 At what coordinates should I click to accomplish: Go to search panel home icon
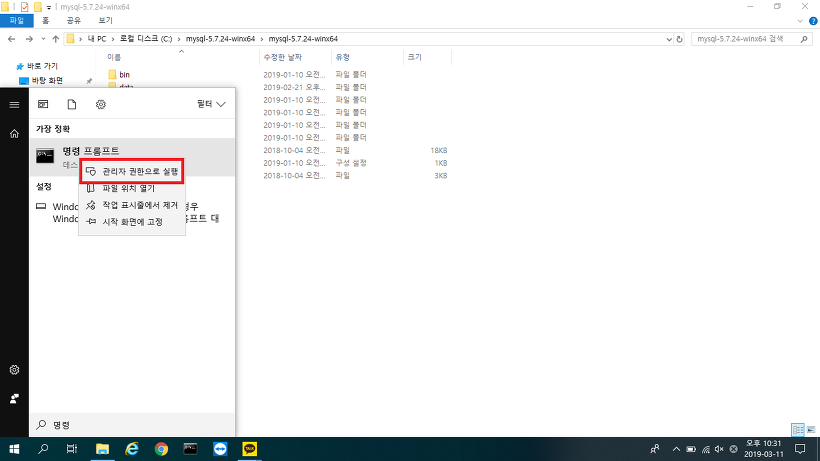pyautogui.click(x=14, y=134)
